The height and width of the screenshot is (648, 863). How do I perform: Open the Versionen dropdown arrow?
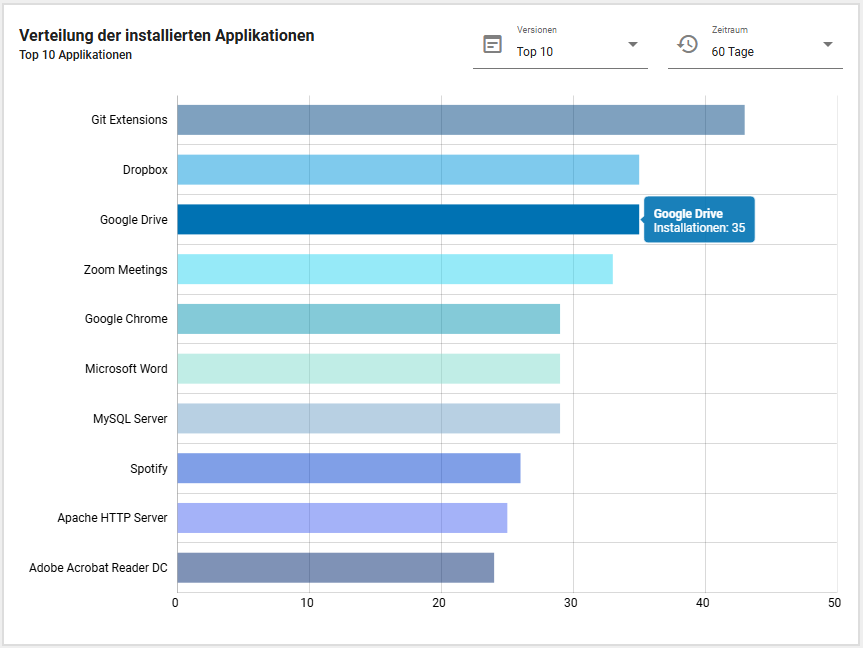point(632,44)
